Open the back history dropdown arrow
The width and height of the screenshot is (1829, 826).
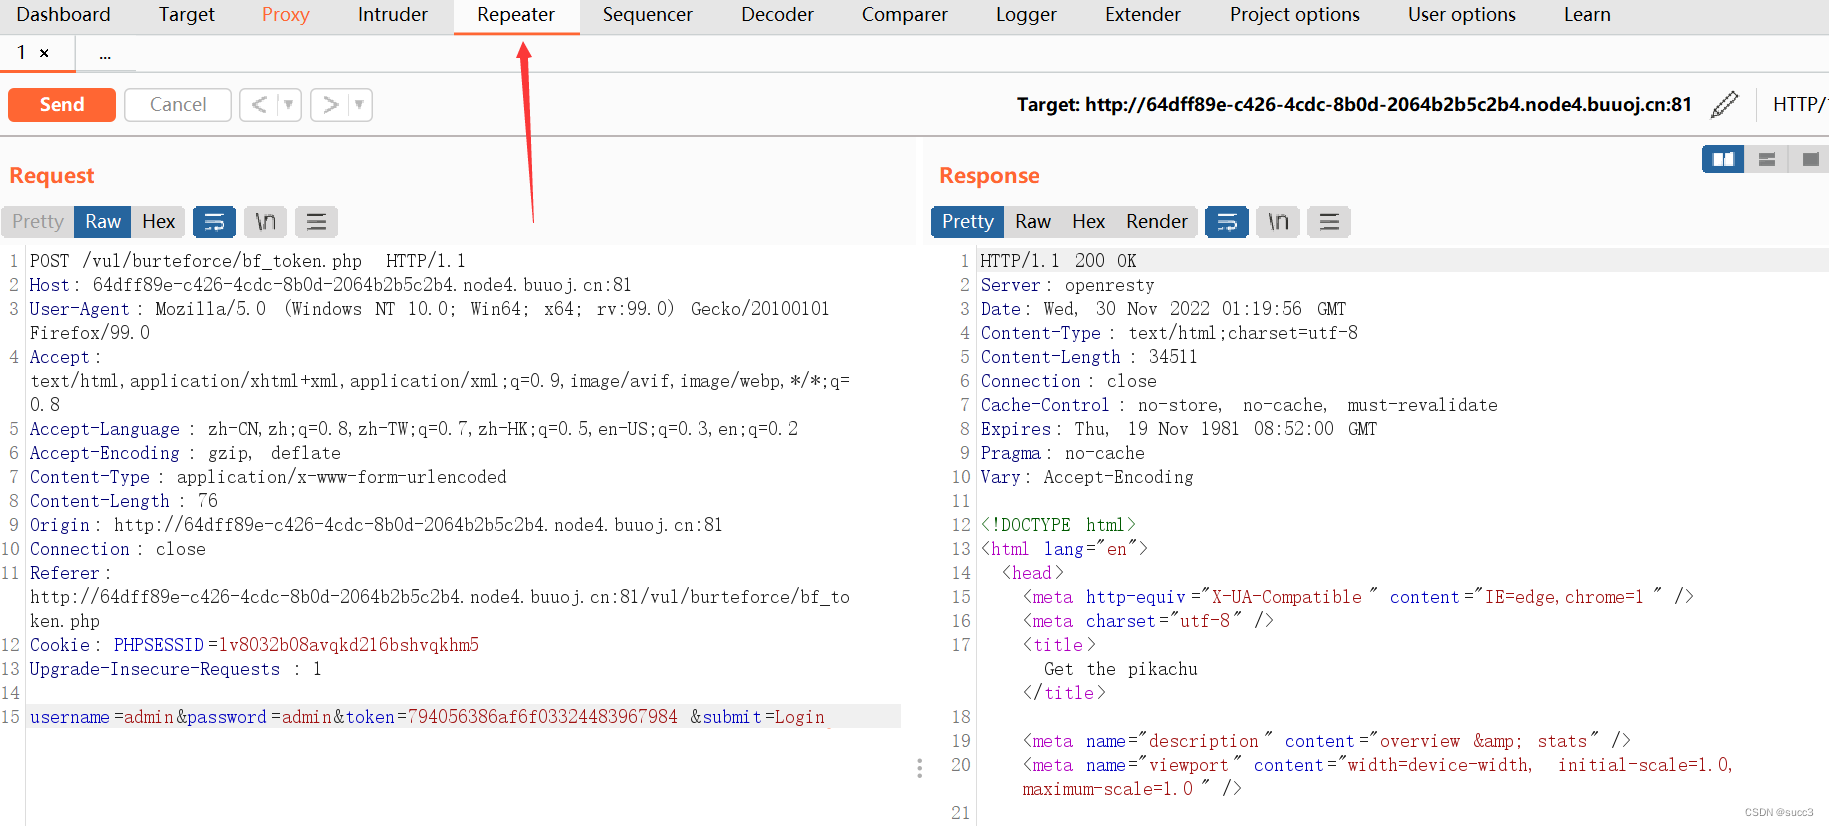(289, 104)
